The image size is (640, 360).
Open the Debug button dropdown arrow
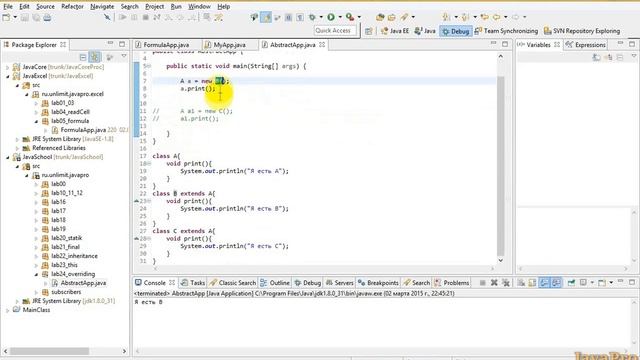[x=321, y=17]
